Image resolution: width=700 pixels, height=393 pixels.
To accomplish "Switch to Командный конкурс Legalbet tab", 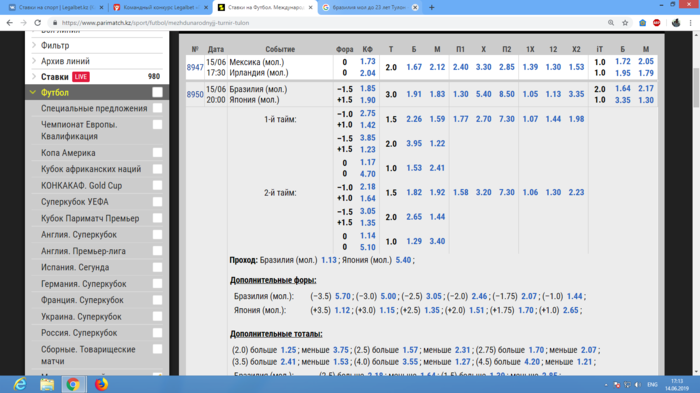I will (x=160, y=8).
